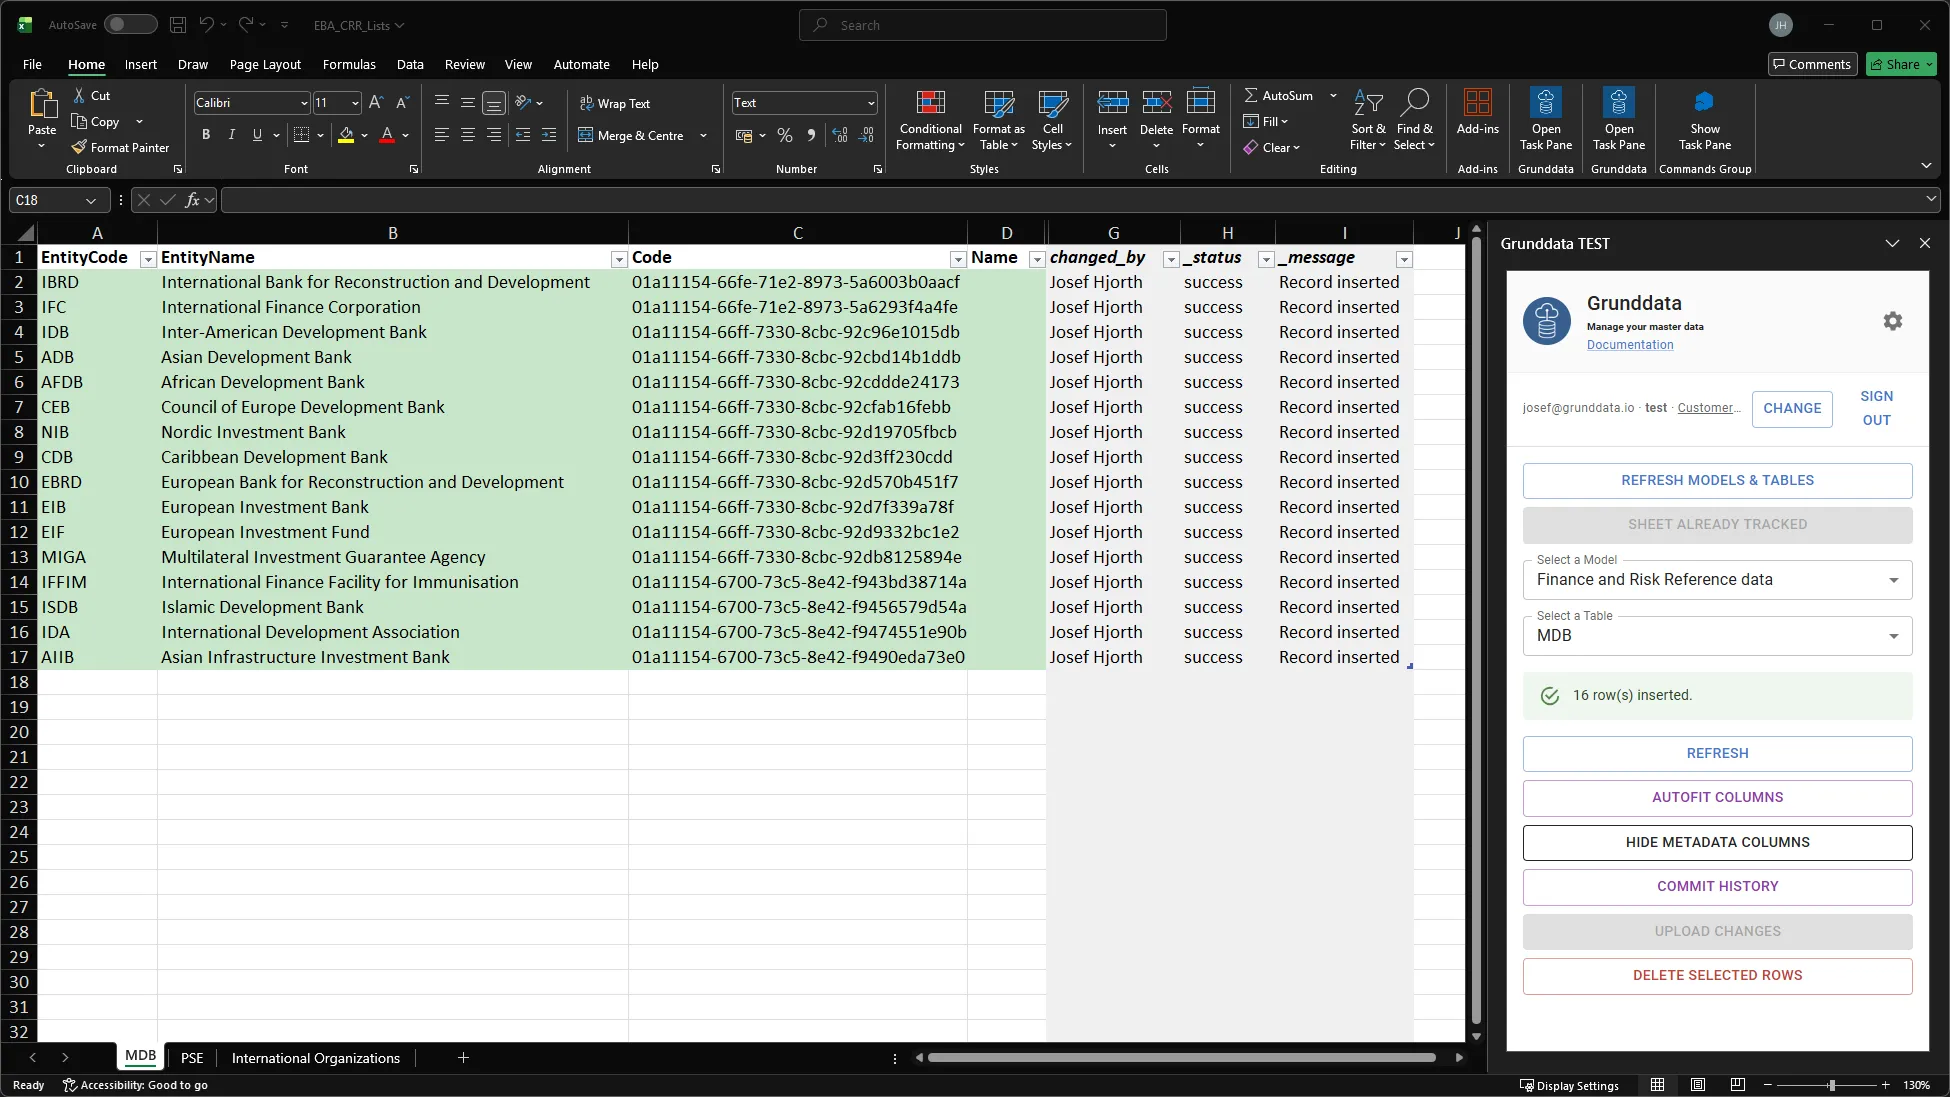Click the Save disk icon
Viewport: 1950px width, 1097px height.
tap(177, 25)
